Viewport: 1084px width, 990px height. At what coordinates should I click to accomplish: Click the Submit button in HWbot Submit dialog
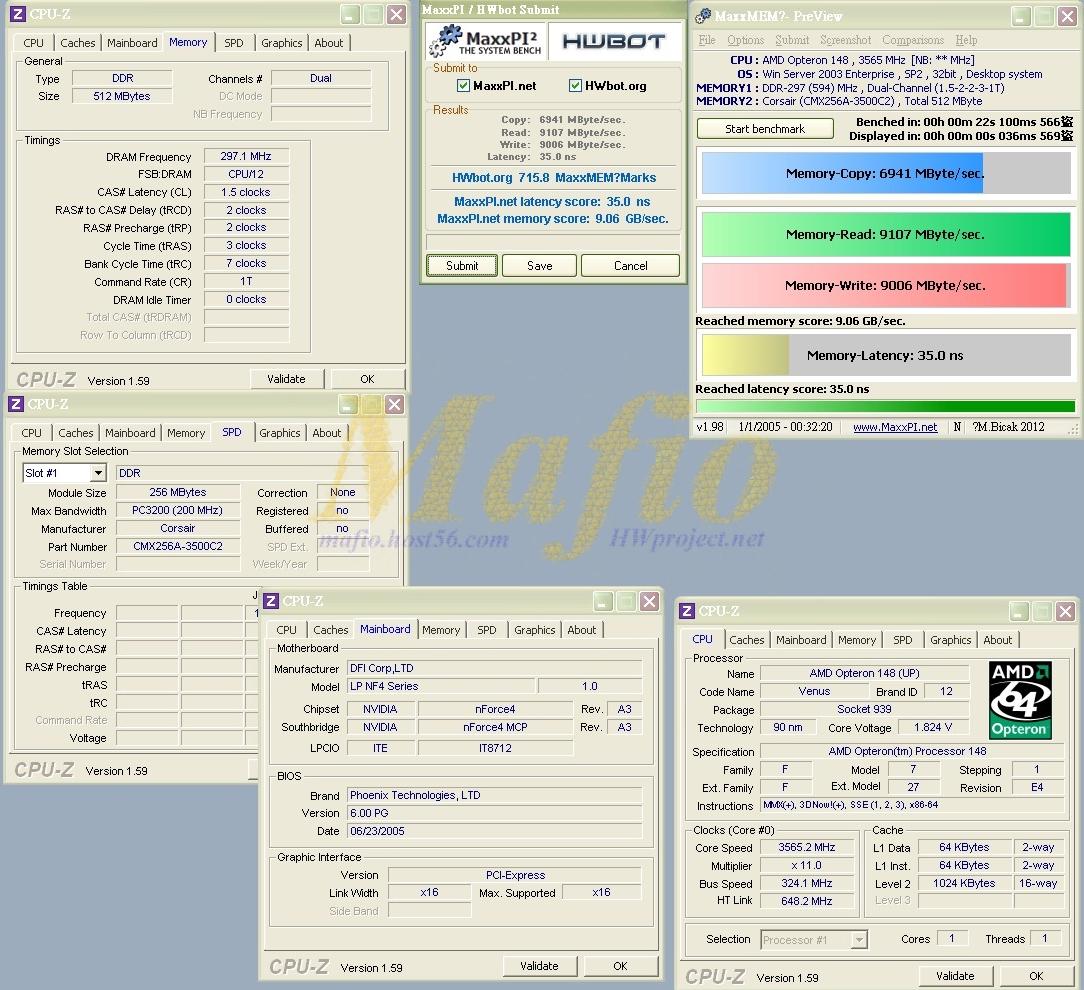point(462,265)
